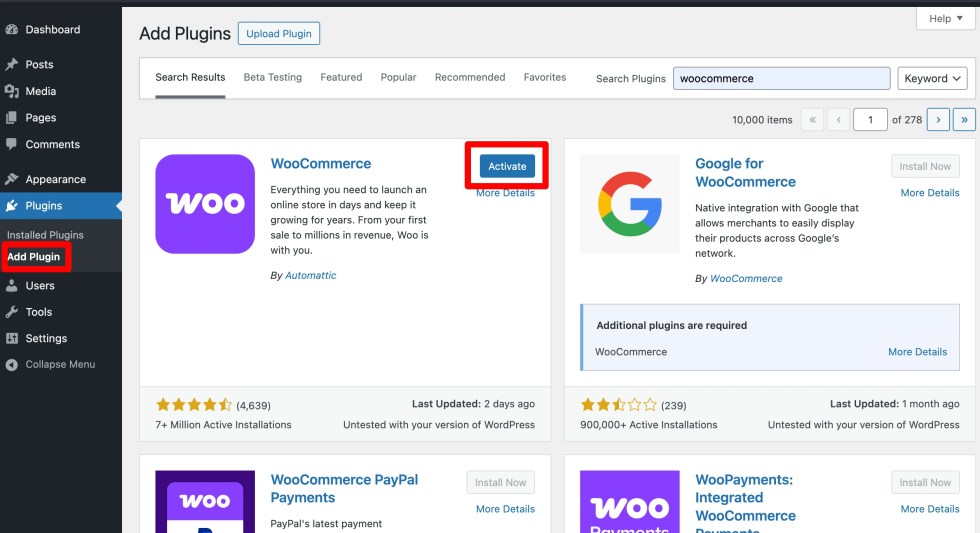
Task: Click the current page number field
Action: 870,119
